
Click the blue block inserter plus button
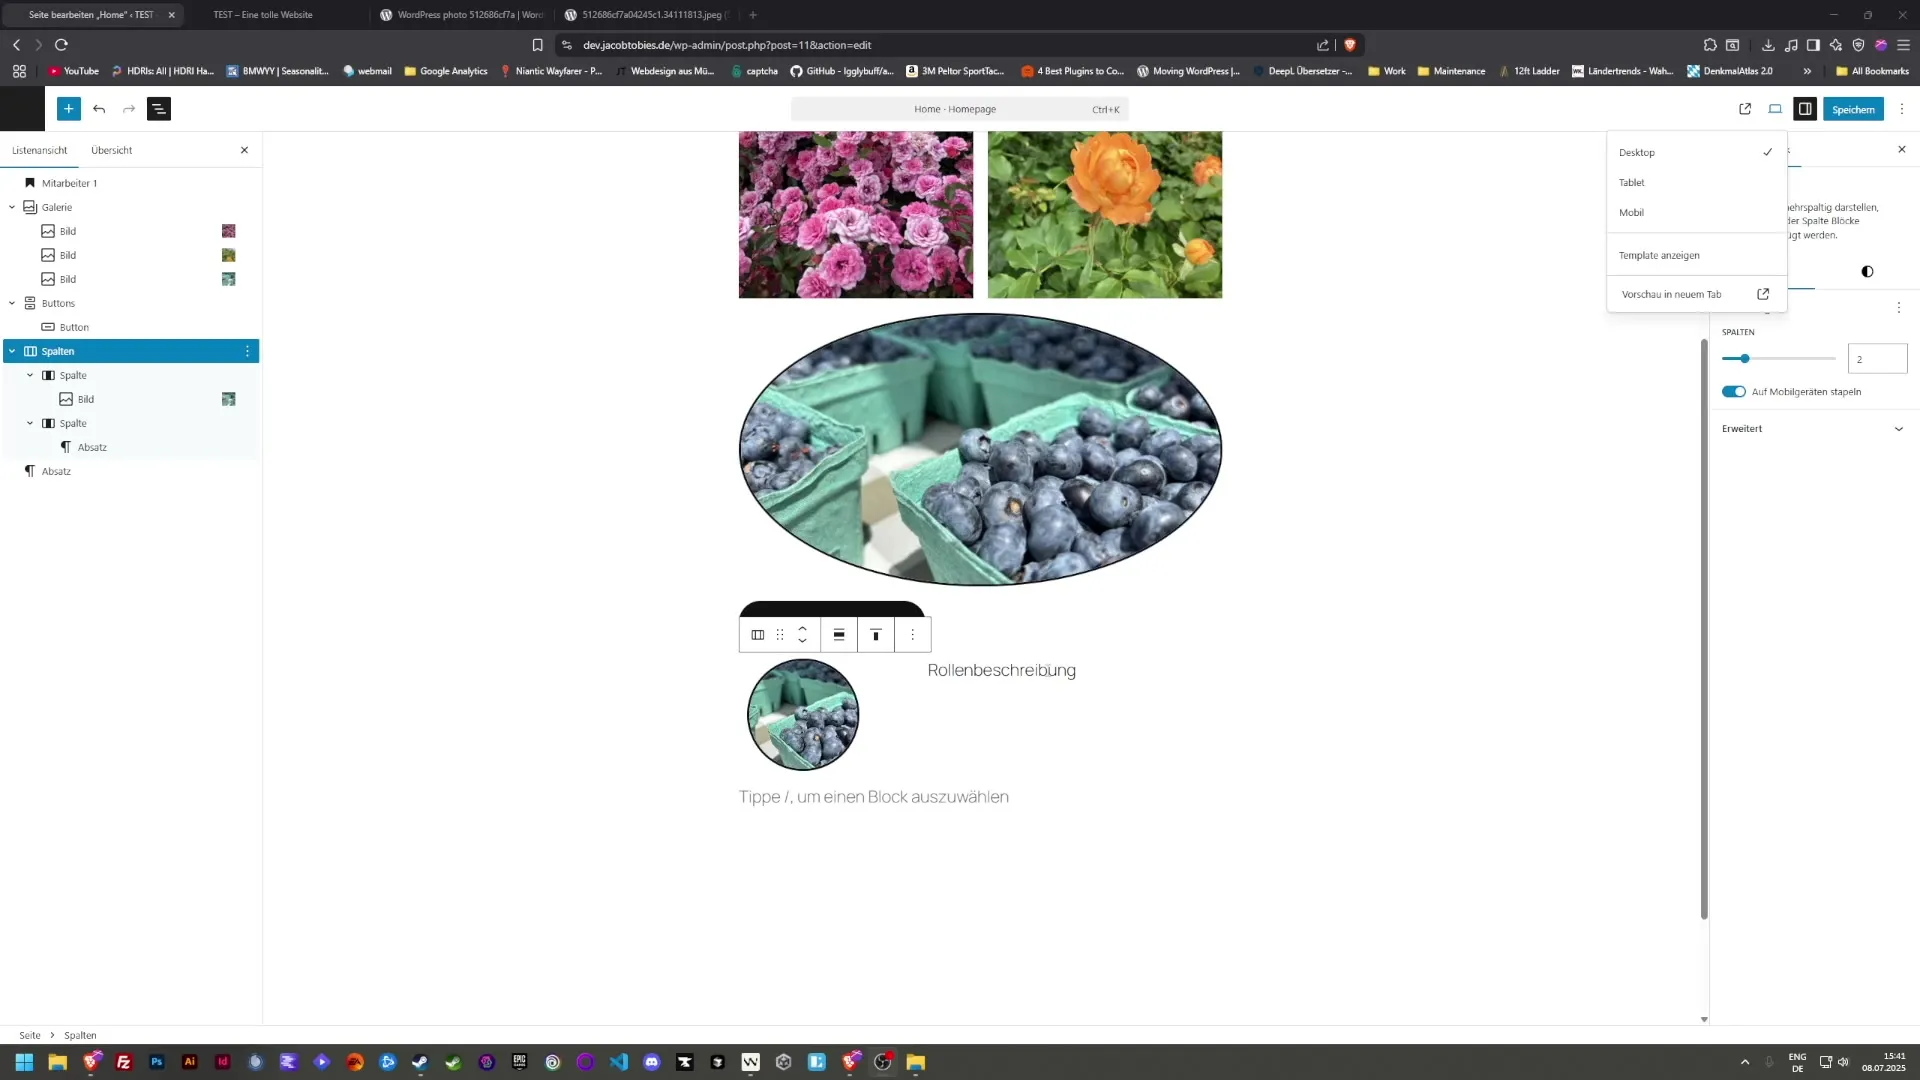68,109
